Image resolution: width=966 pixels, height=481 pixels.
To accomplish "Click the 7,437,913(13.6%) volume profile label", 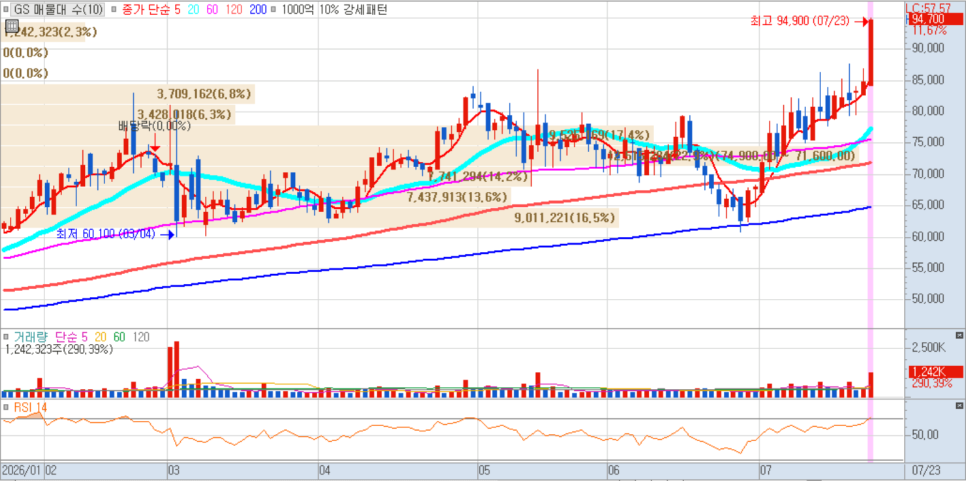I will (x=458, y=196).
